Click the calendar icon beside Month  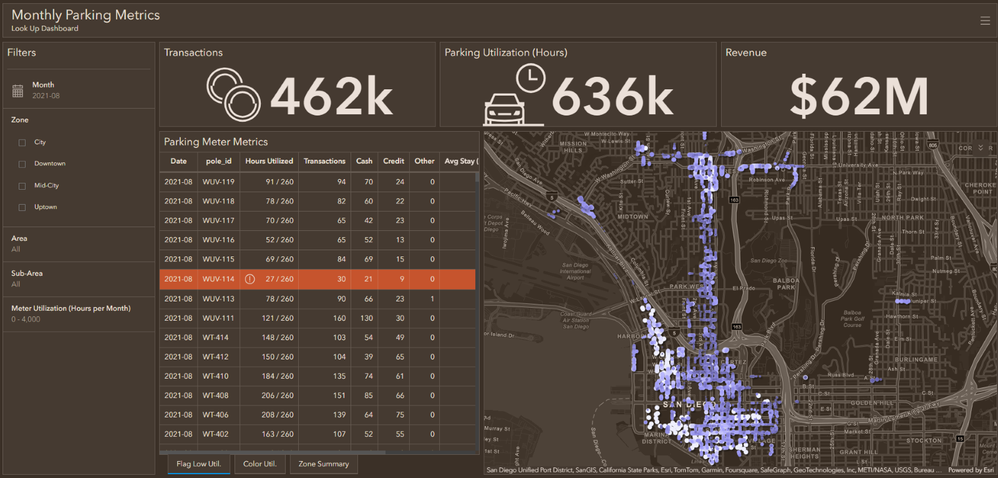point(18,91)
